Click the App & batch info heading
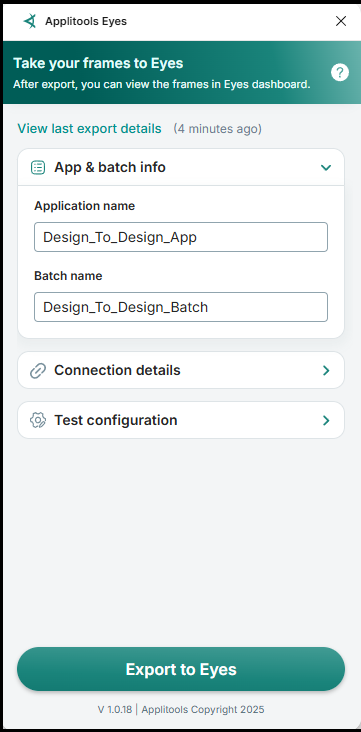361x732 pixels. pos(110,167)
